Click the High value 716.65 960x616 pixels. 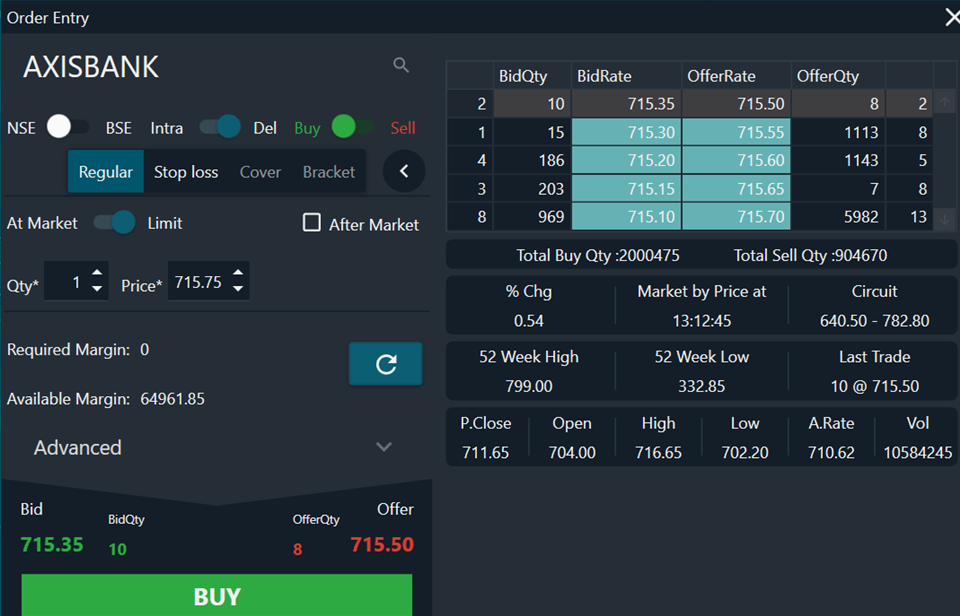pos(658,453)
